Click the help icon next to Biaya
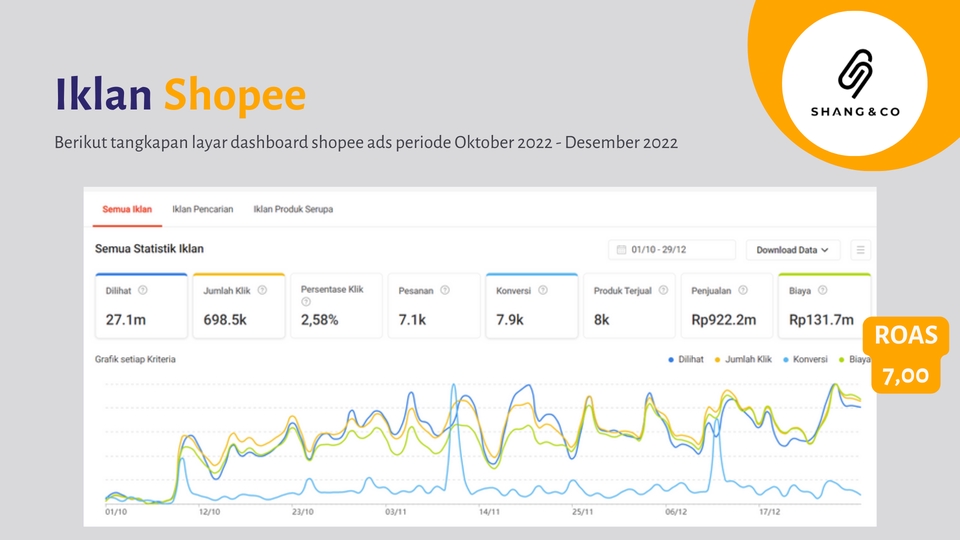 822,290
